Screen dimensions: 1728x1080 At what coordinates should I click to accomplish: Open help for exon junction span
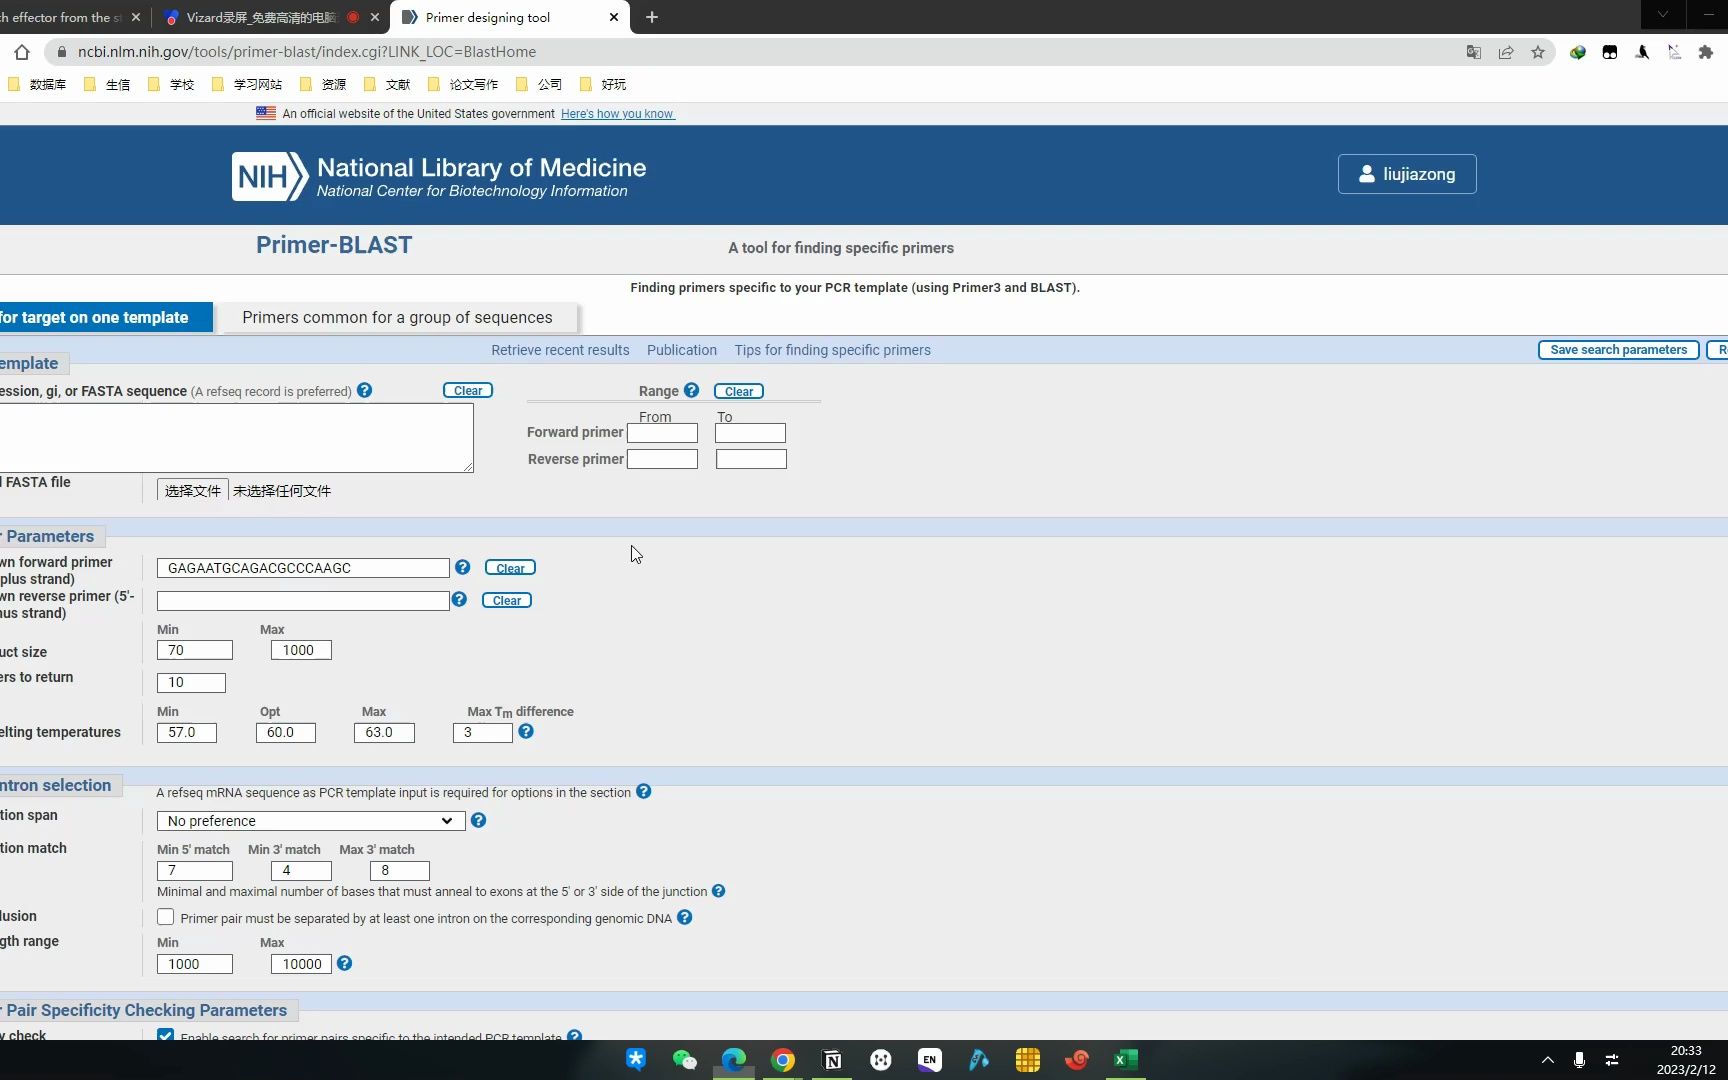pyautogui.click(x=478, y=820)
